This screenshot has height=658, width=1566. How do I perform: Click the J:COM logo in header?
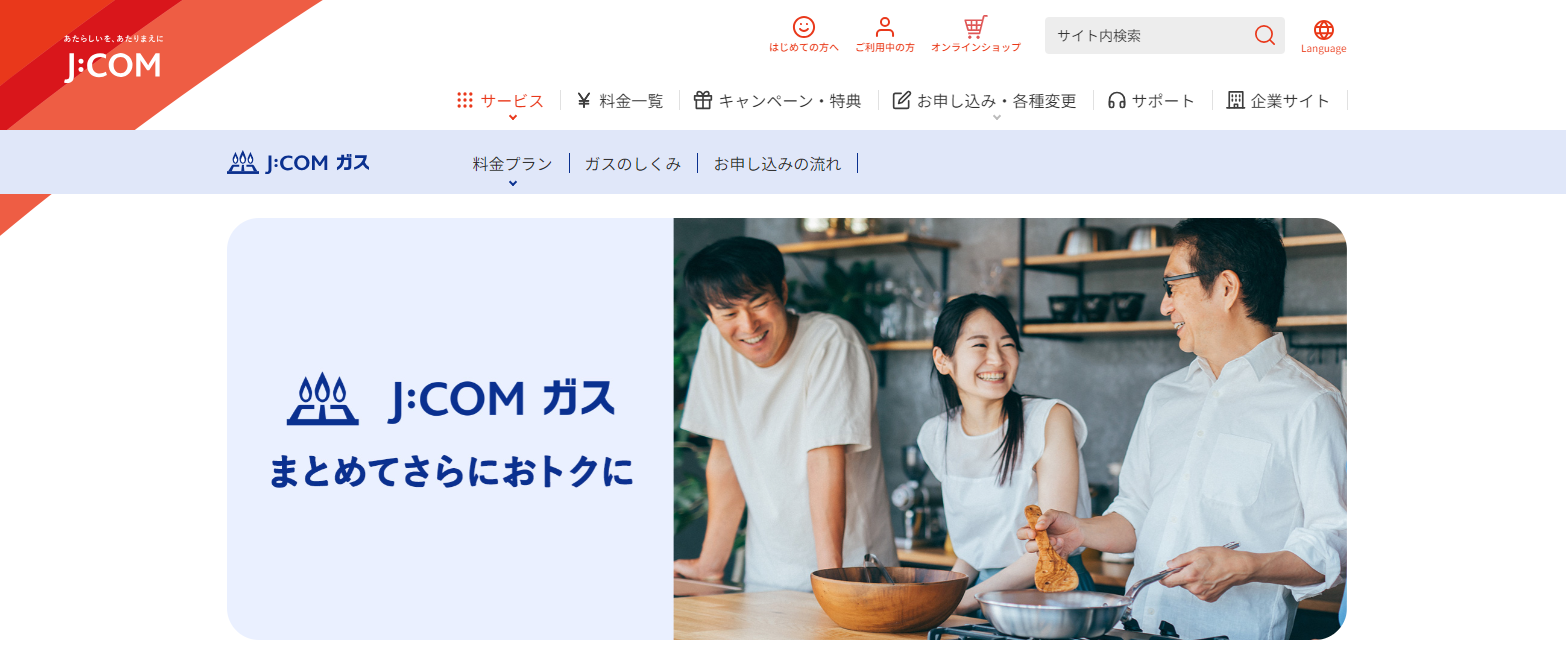[113, 60]
